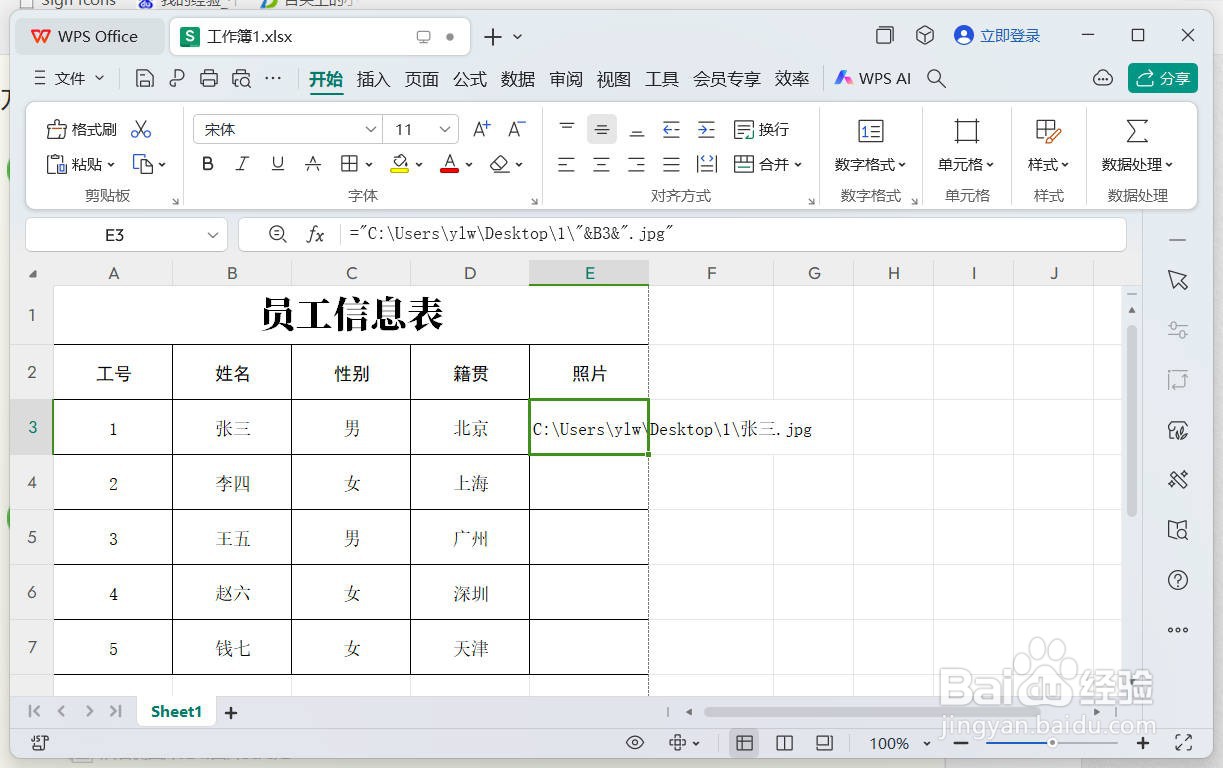Toggle center horizontal alignment
The height and width of the screenshot is (768, 1223).
click(601, 164)
